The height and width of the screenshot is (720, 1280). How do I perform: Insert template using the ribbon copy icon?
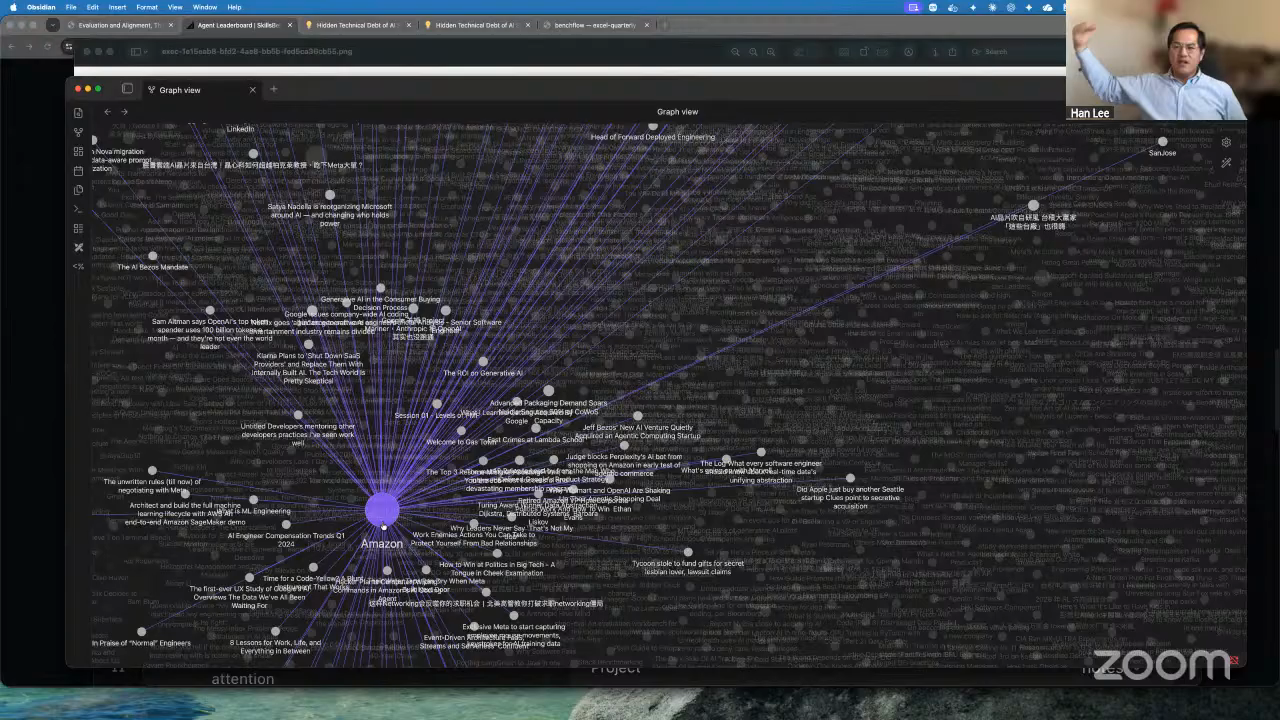tap(79, 190)
